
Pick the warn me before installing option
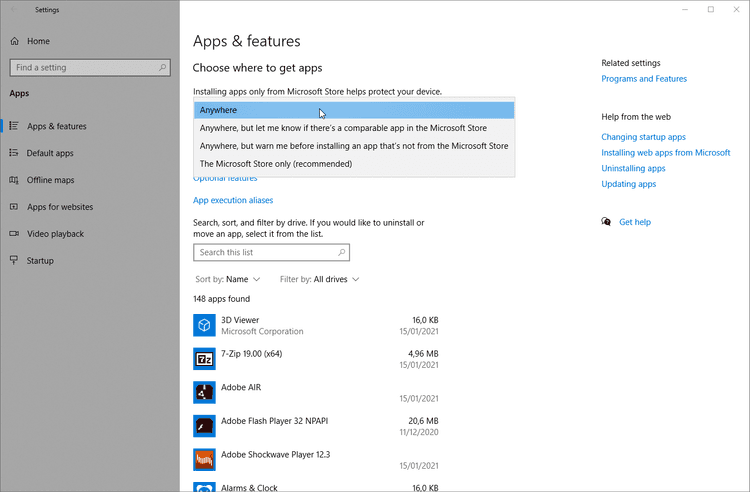pyautogui.click(x=354, y=146)
